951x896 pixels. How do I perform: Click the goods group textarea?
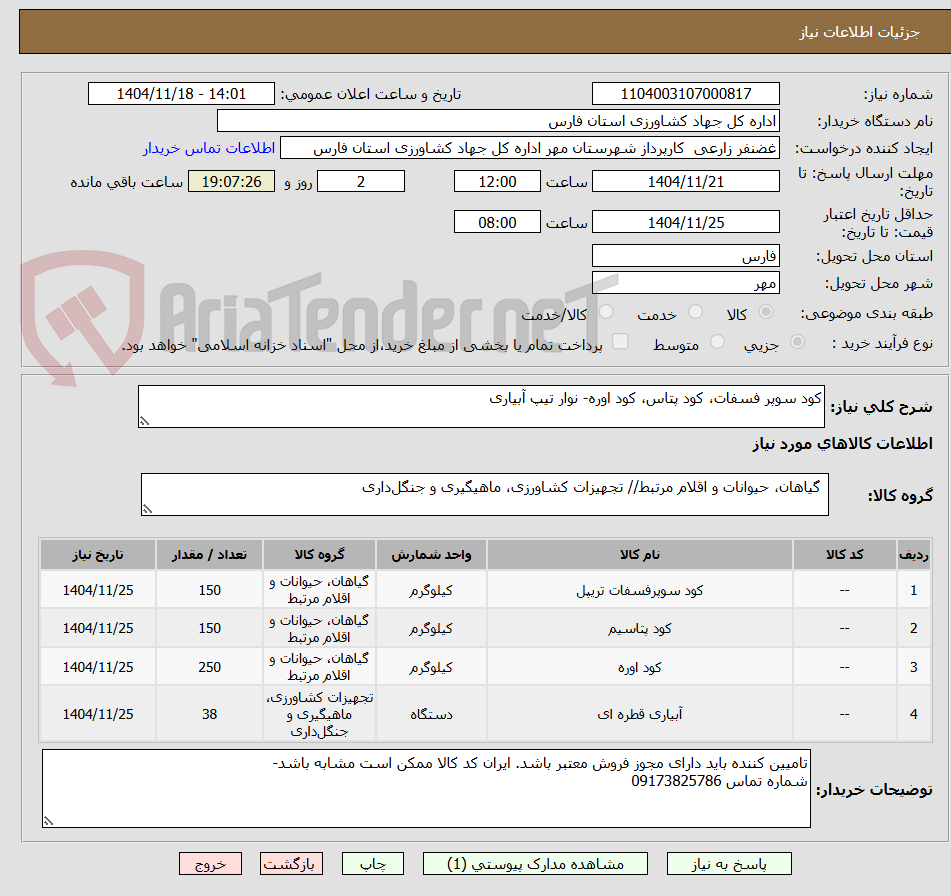tap(485, 494)
